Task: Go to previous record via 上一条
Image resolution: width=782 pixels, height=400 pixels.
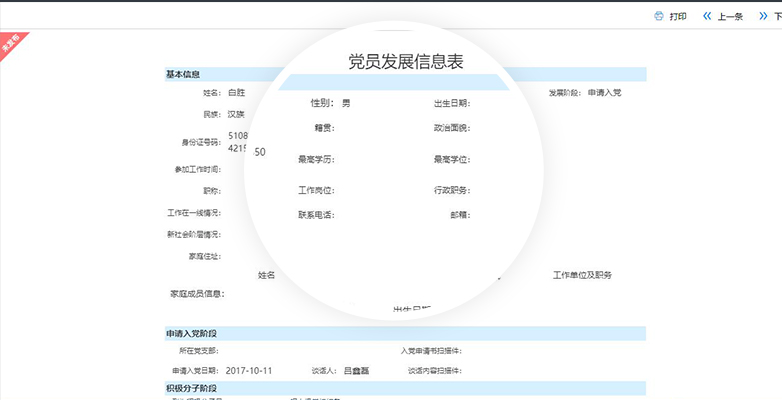Action: coord(730,16)
